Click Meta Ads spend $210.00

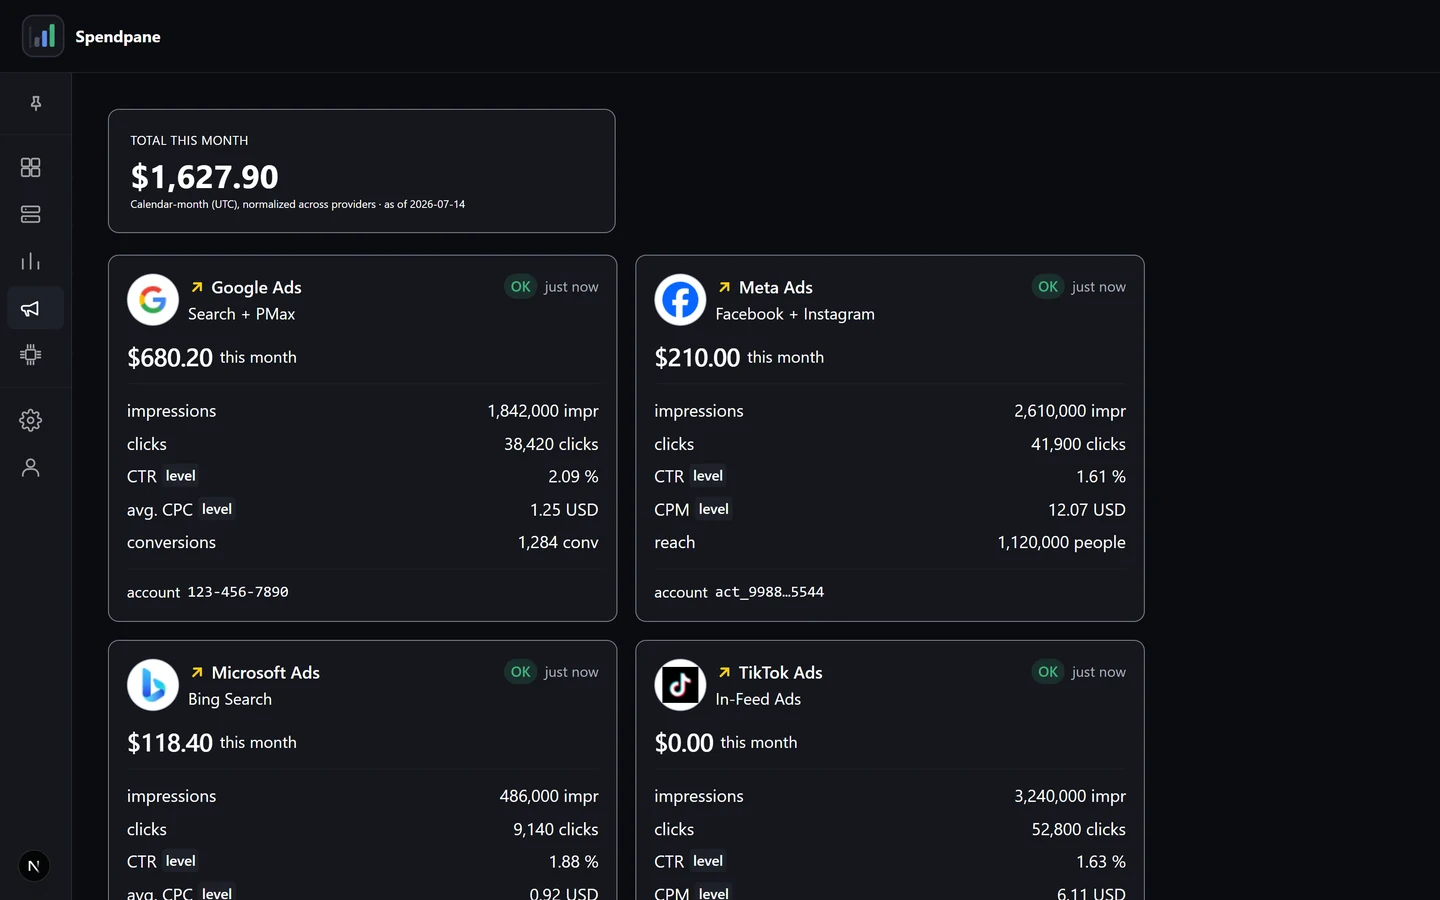coord(697,357)
